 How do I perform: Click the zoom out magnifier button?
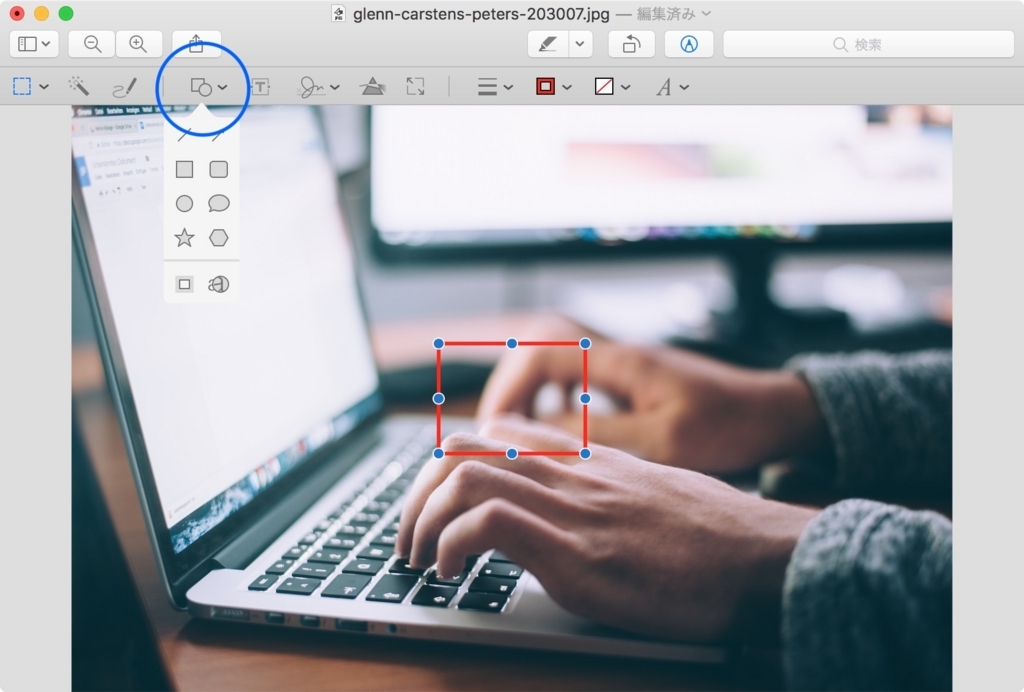click(92, 44)
